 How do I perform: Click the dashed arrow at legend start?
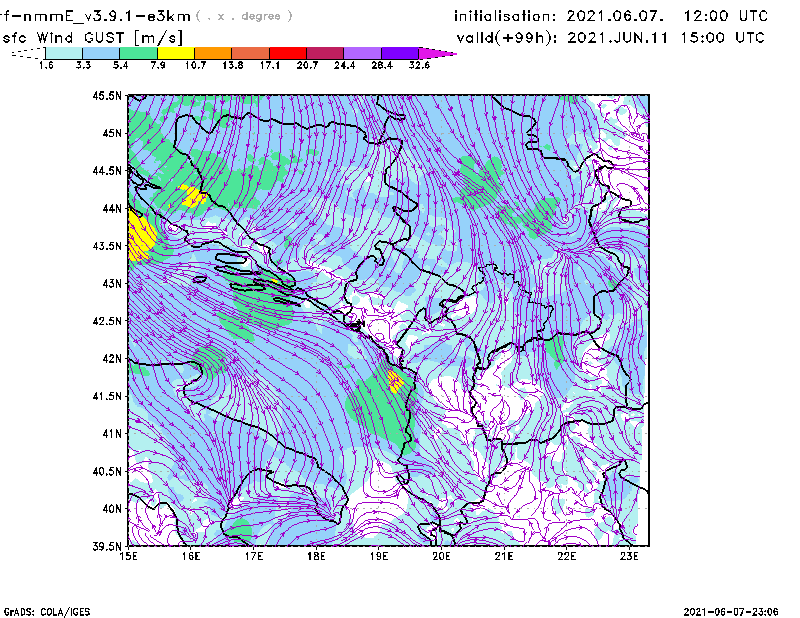pos(26,53)
